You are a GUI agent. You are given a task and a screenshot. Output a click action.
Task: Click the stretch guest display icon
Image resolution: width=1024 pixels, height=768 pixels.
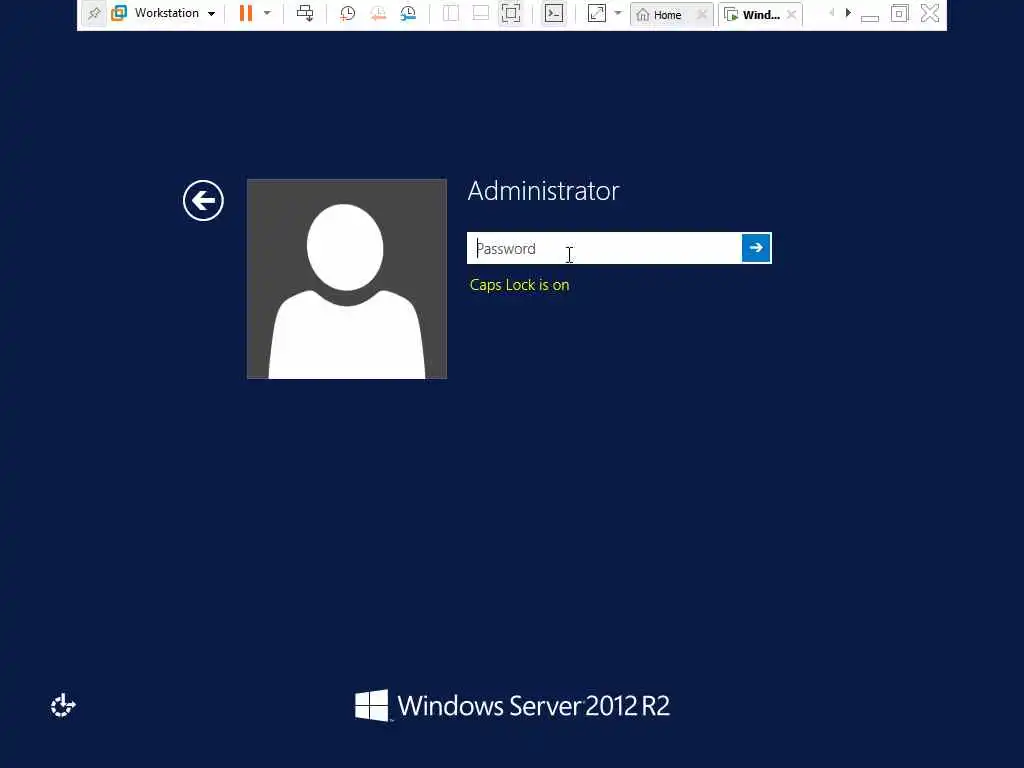pos(597,13)
